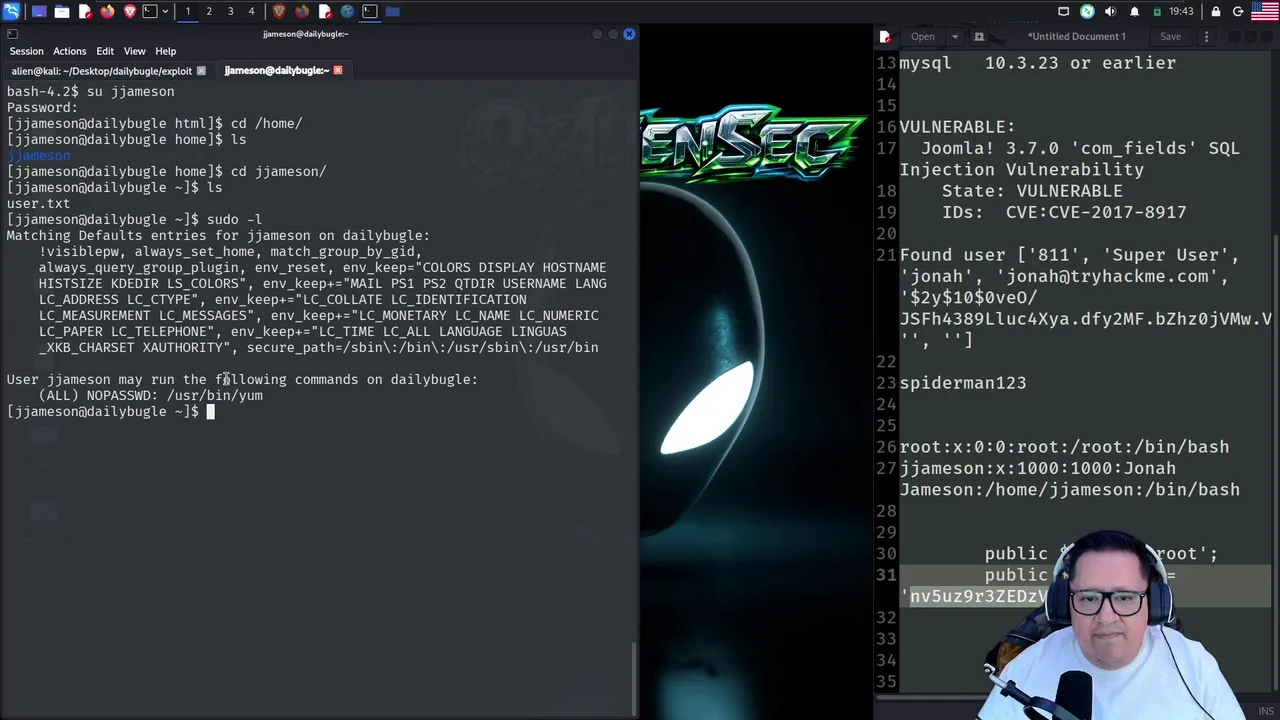Expand the Open recent files dropdown arrow
Screen dimensions: 1280x720
(955, 37)
